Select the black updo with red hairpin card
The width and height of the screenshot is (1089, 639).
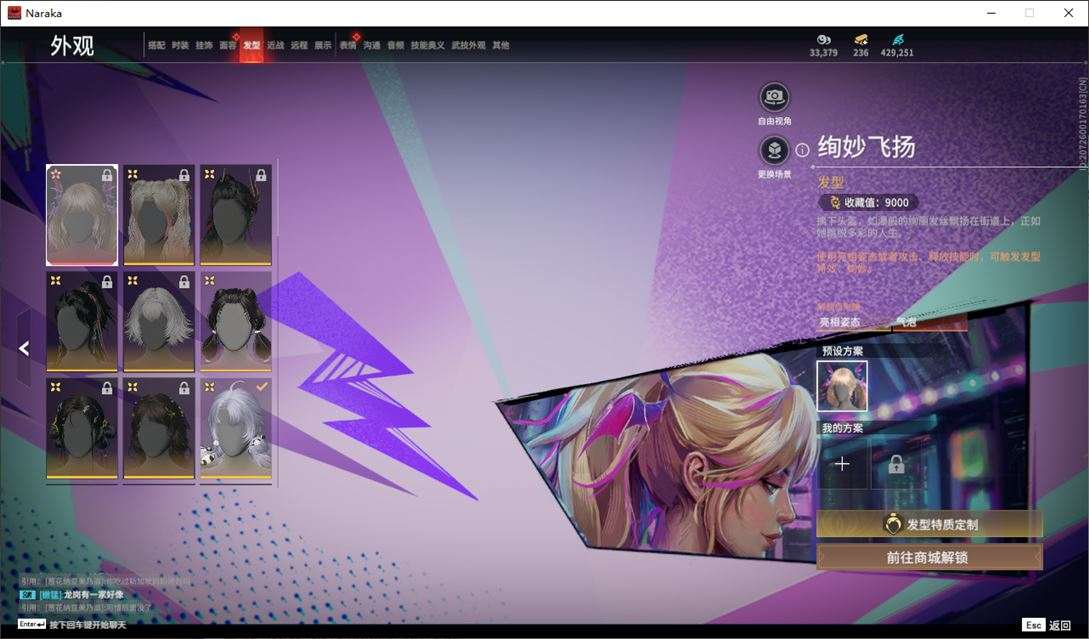pyautogui.click(x=236, y=215)
